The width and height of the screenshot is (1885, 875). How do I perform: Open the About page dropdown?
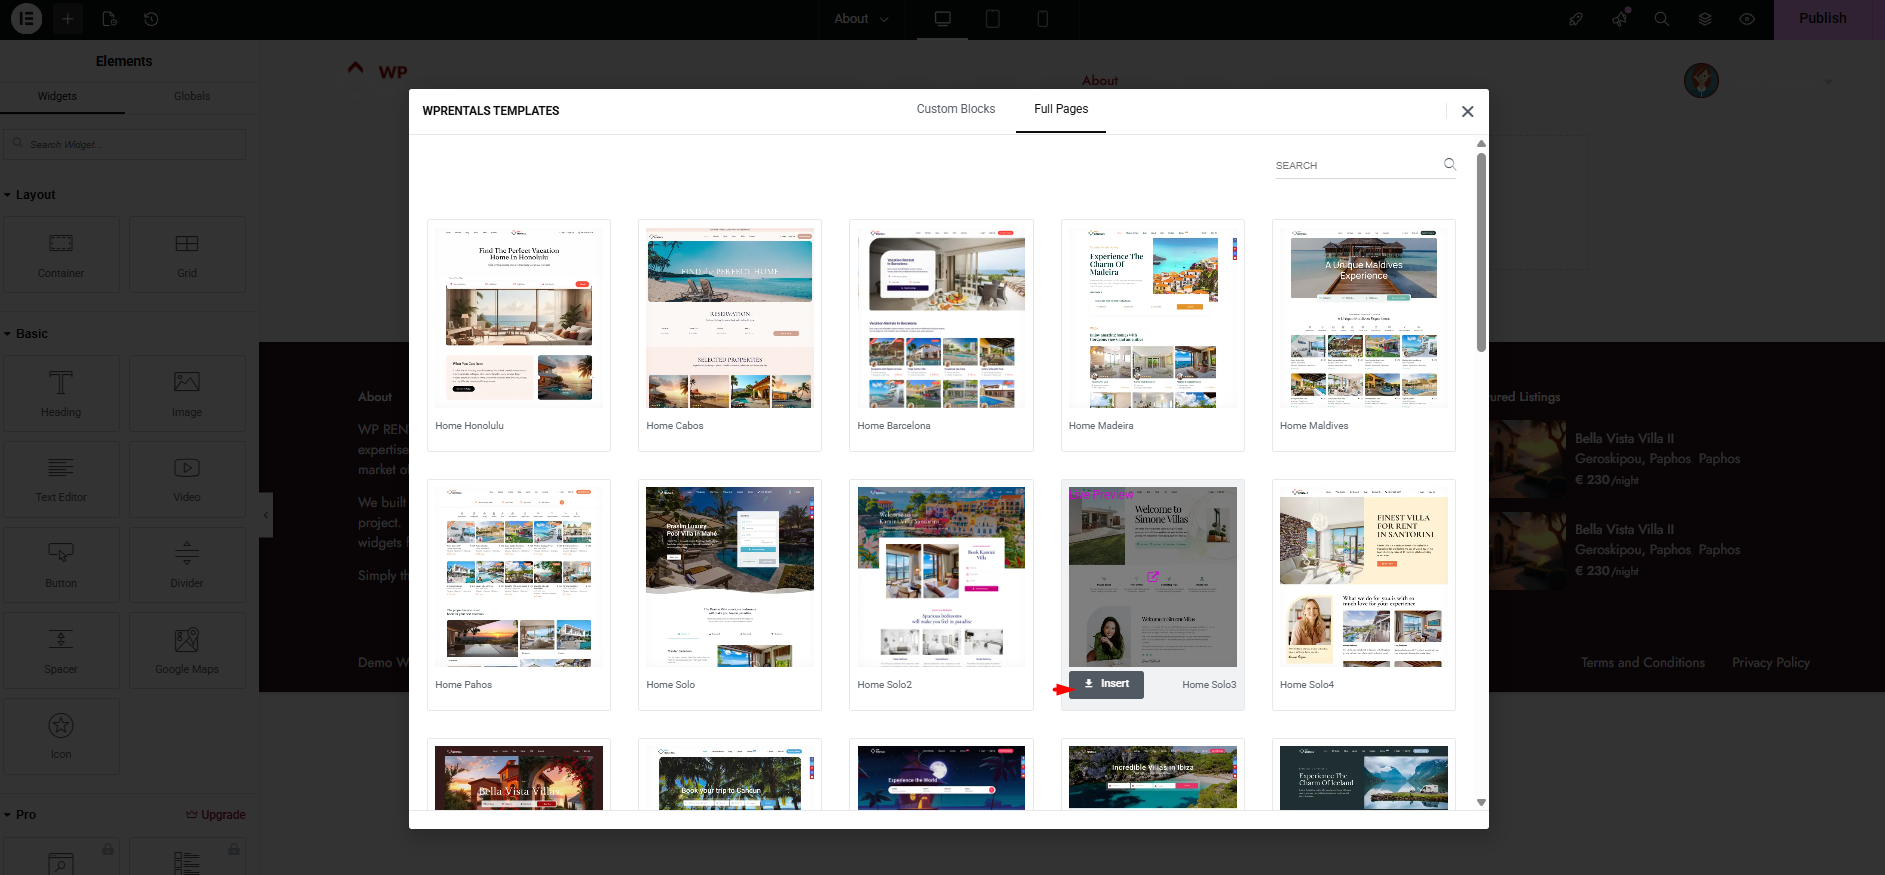click(x=861, y=19)
